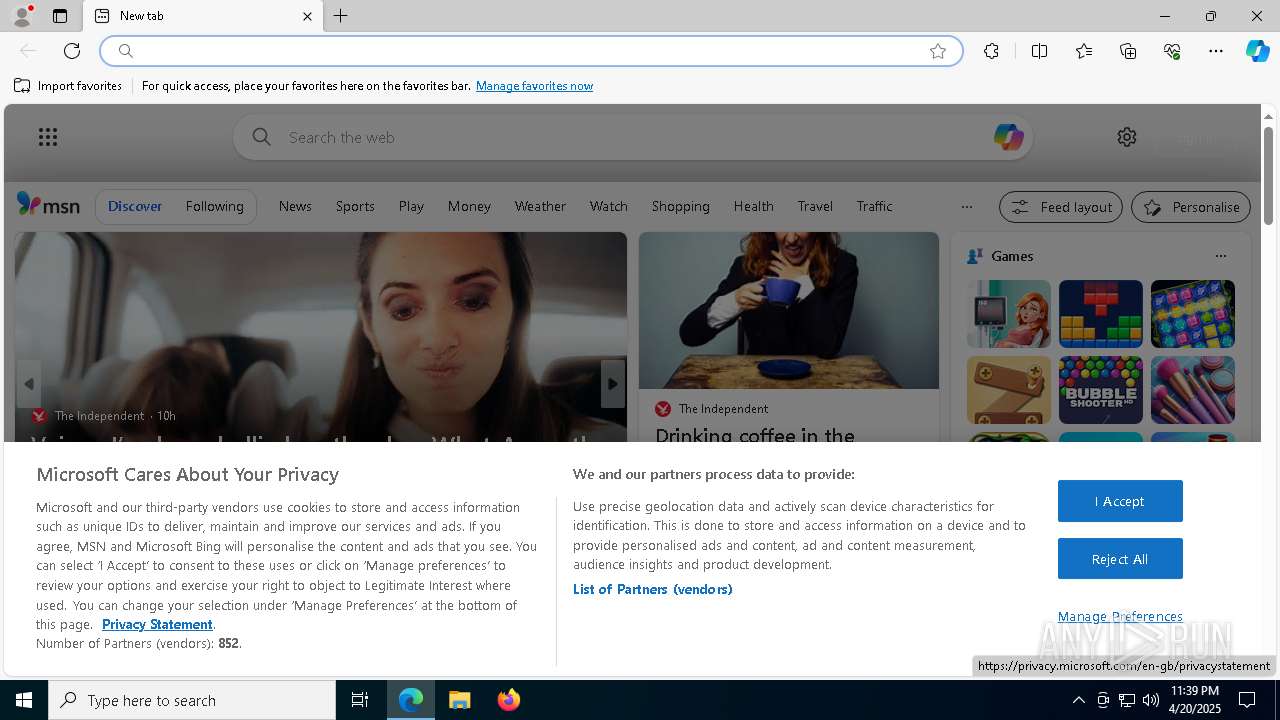Open List of Partners (vendors) link
Screen dimensions: 1280x720
coord(652,589)
